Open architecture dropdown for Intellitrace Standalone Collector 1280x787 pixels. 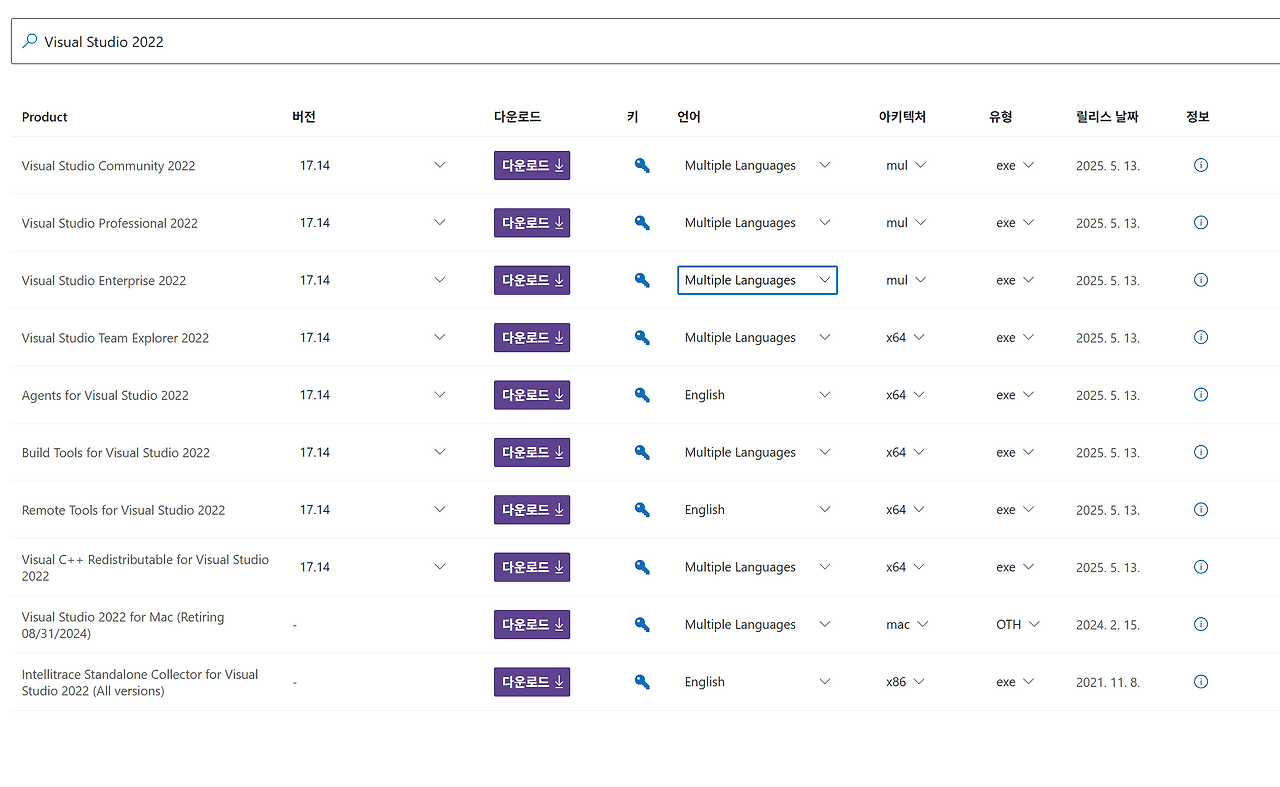[905, 682]
